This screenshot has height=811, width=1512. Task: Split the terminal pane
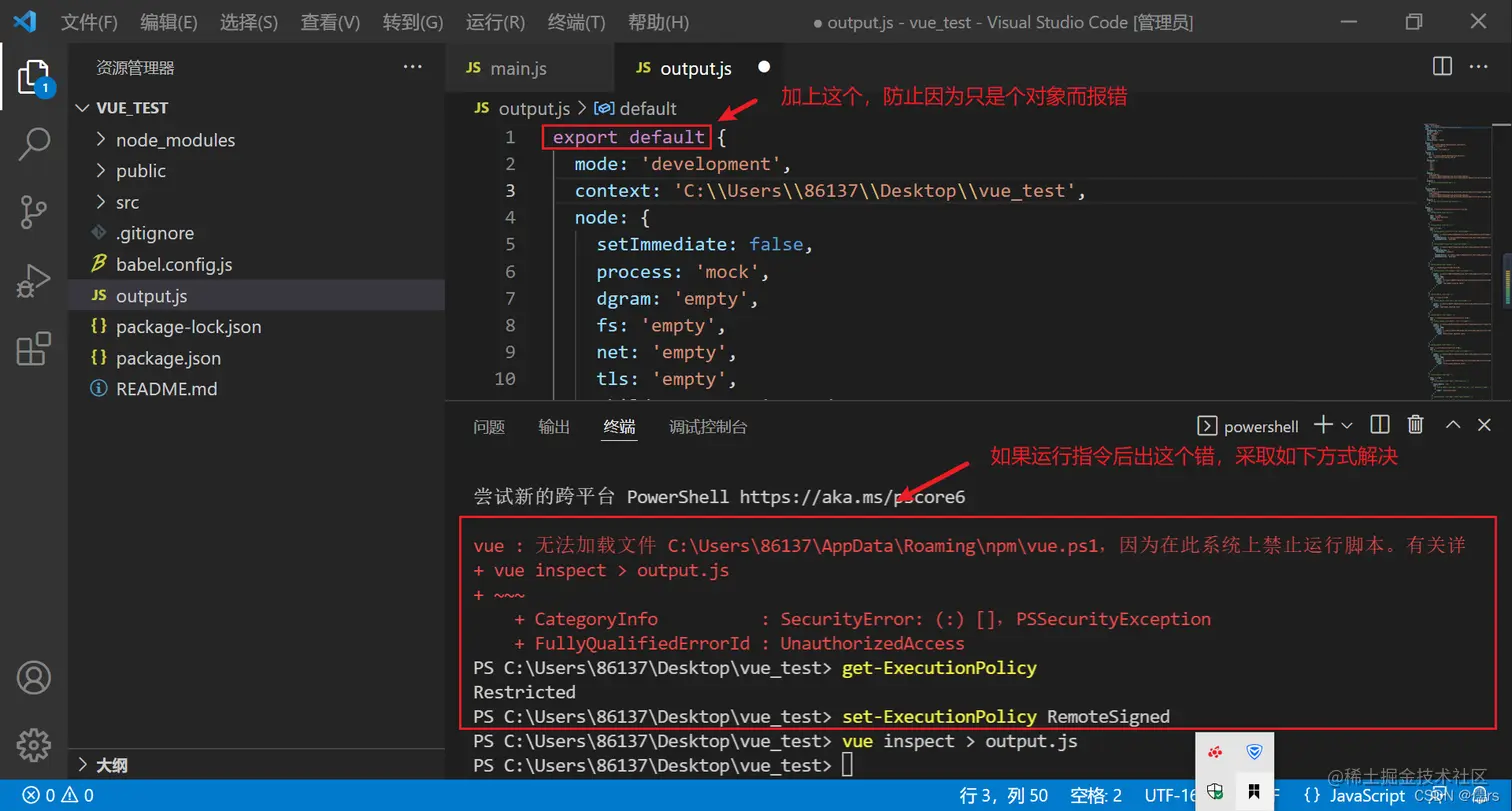pos(1379,424)
